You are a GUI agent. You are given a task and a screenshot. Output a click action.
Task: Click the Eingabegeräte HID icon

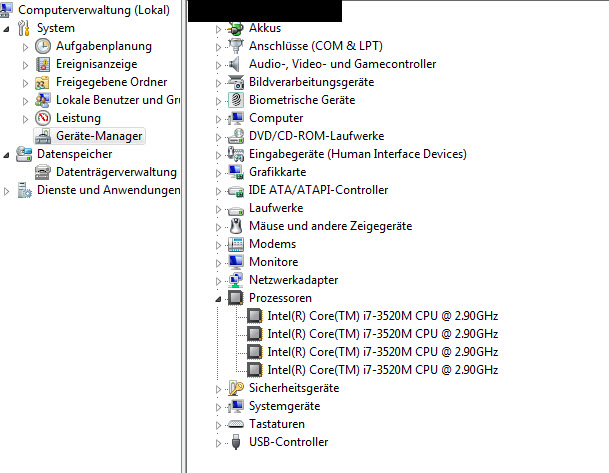(236, 154)
